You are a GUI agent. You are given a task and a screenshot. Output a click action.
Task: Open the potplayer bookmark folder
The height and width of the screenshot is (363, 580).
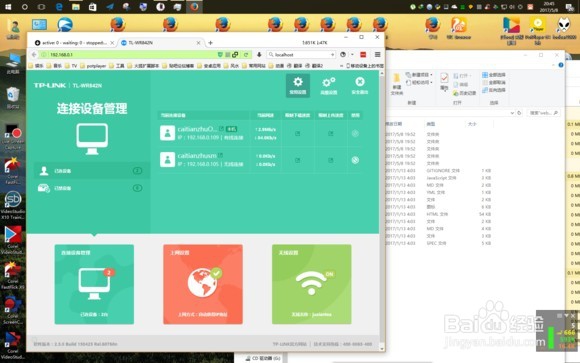(x=93, y=65)
